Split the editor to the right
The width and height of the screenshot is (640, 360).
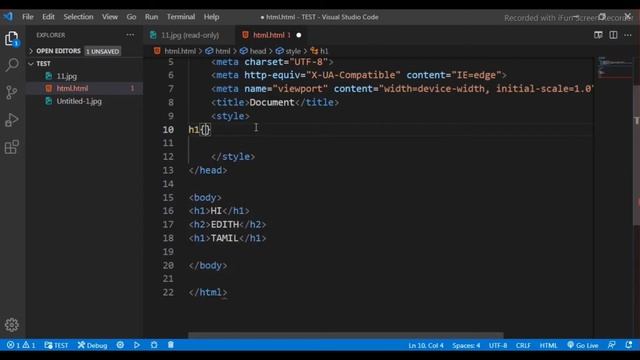point(613,35)
